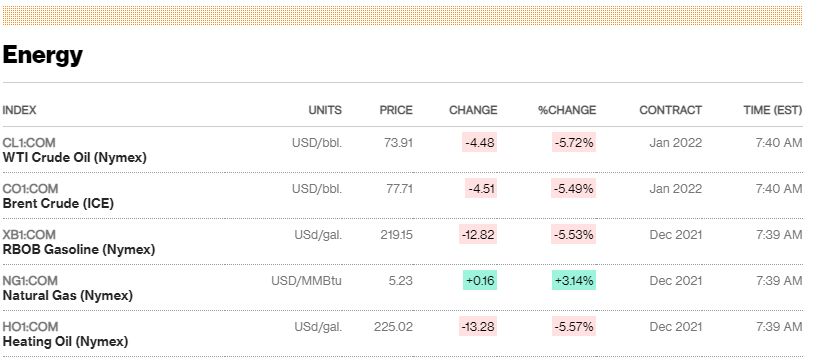Click the beige banner strip at top
Viewport: 818px width, 362px height.
point(402,16)
